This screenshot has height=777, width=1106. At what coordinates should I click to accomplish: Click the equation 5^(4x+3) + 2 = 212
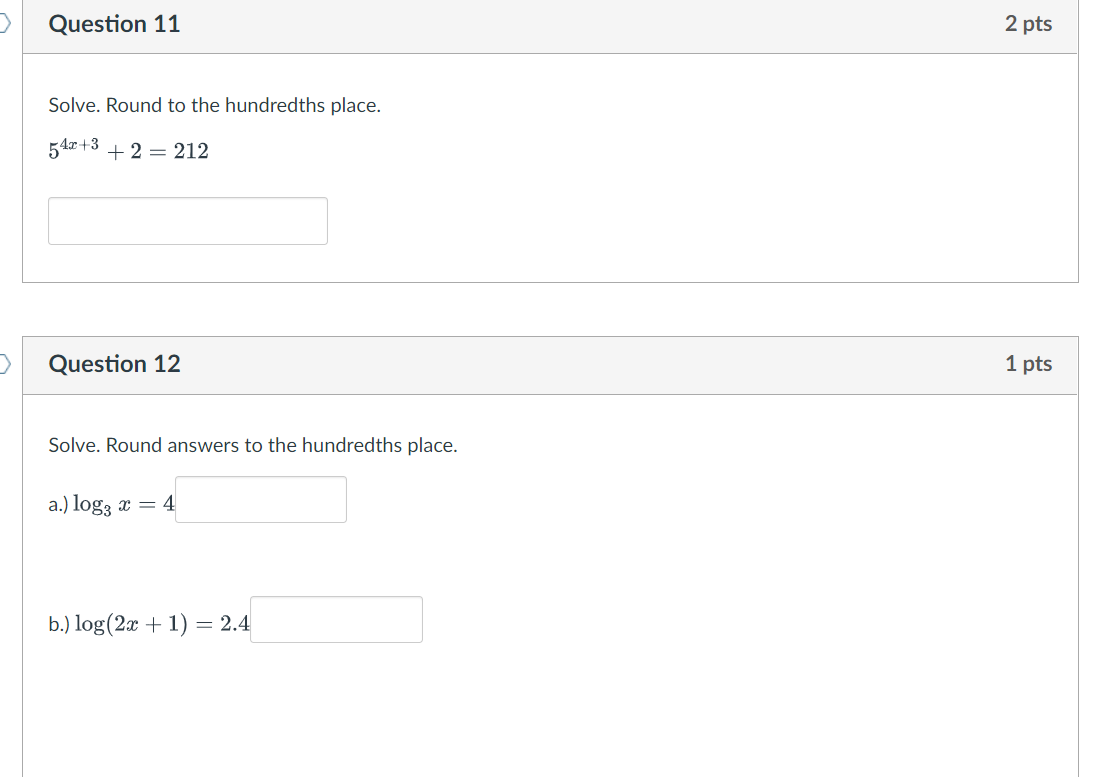click(x=128, y=150)
